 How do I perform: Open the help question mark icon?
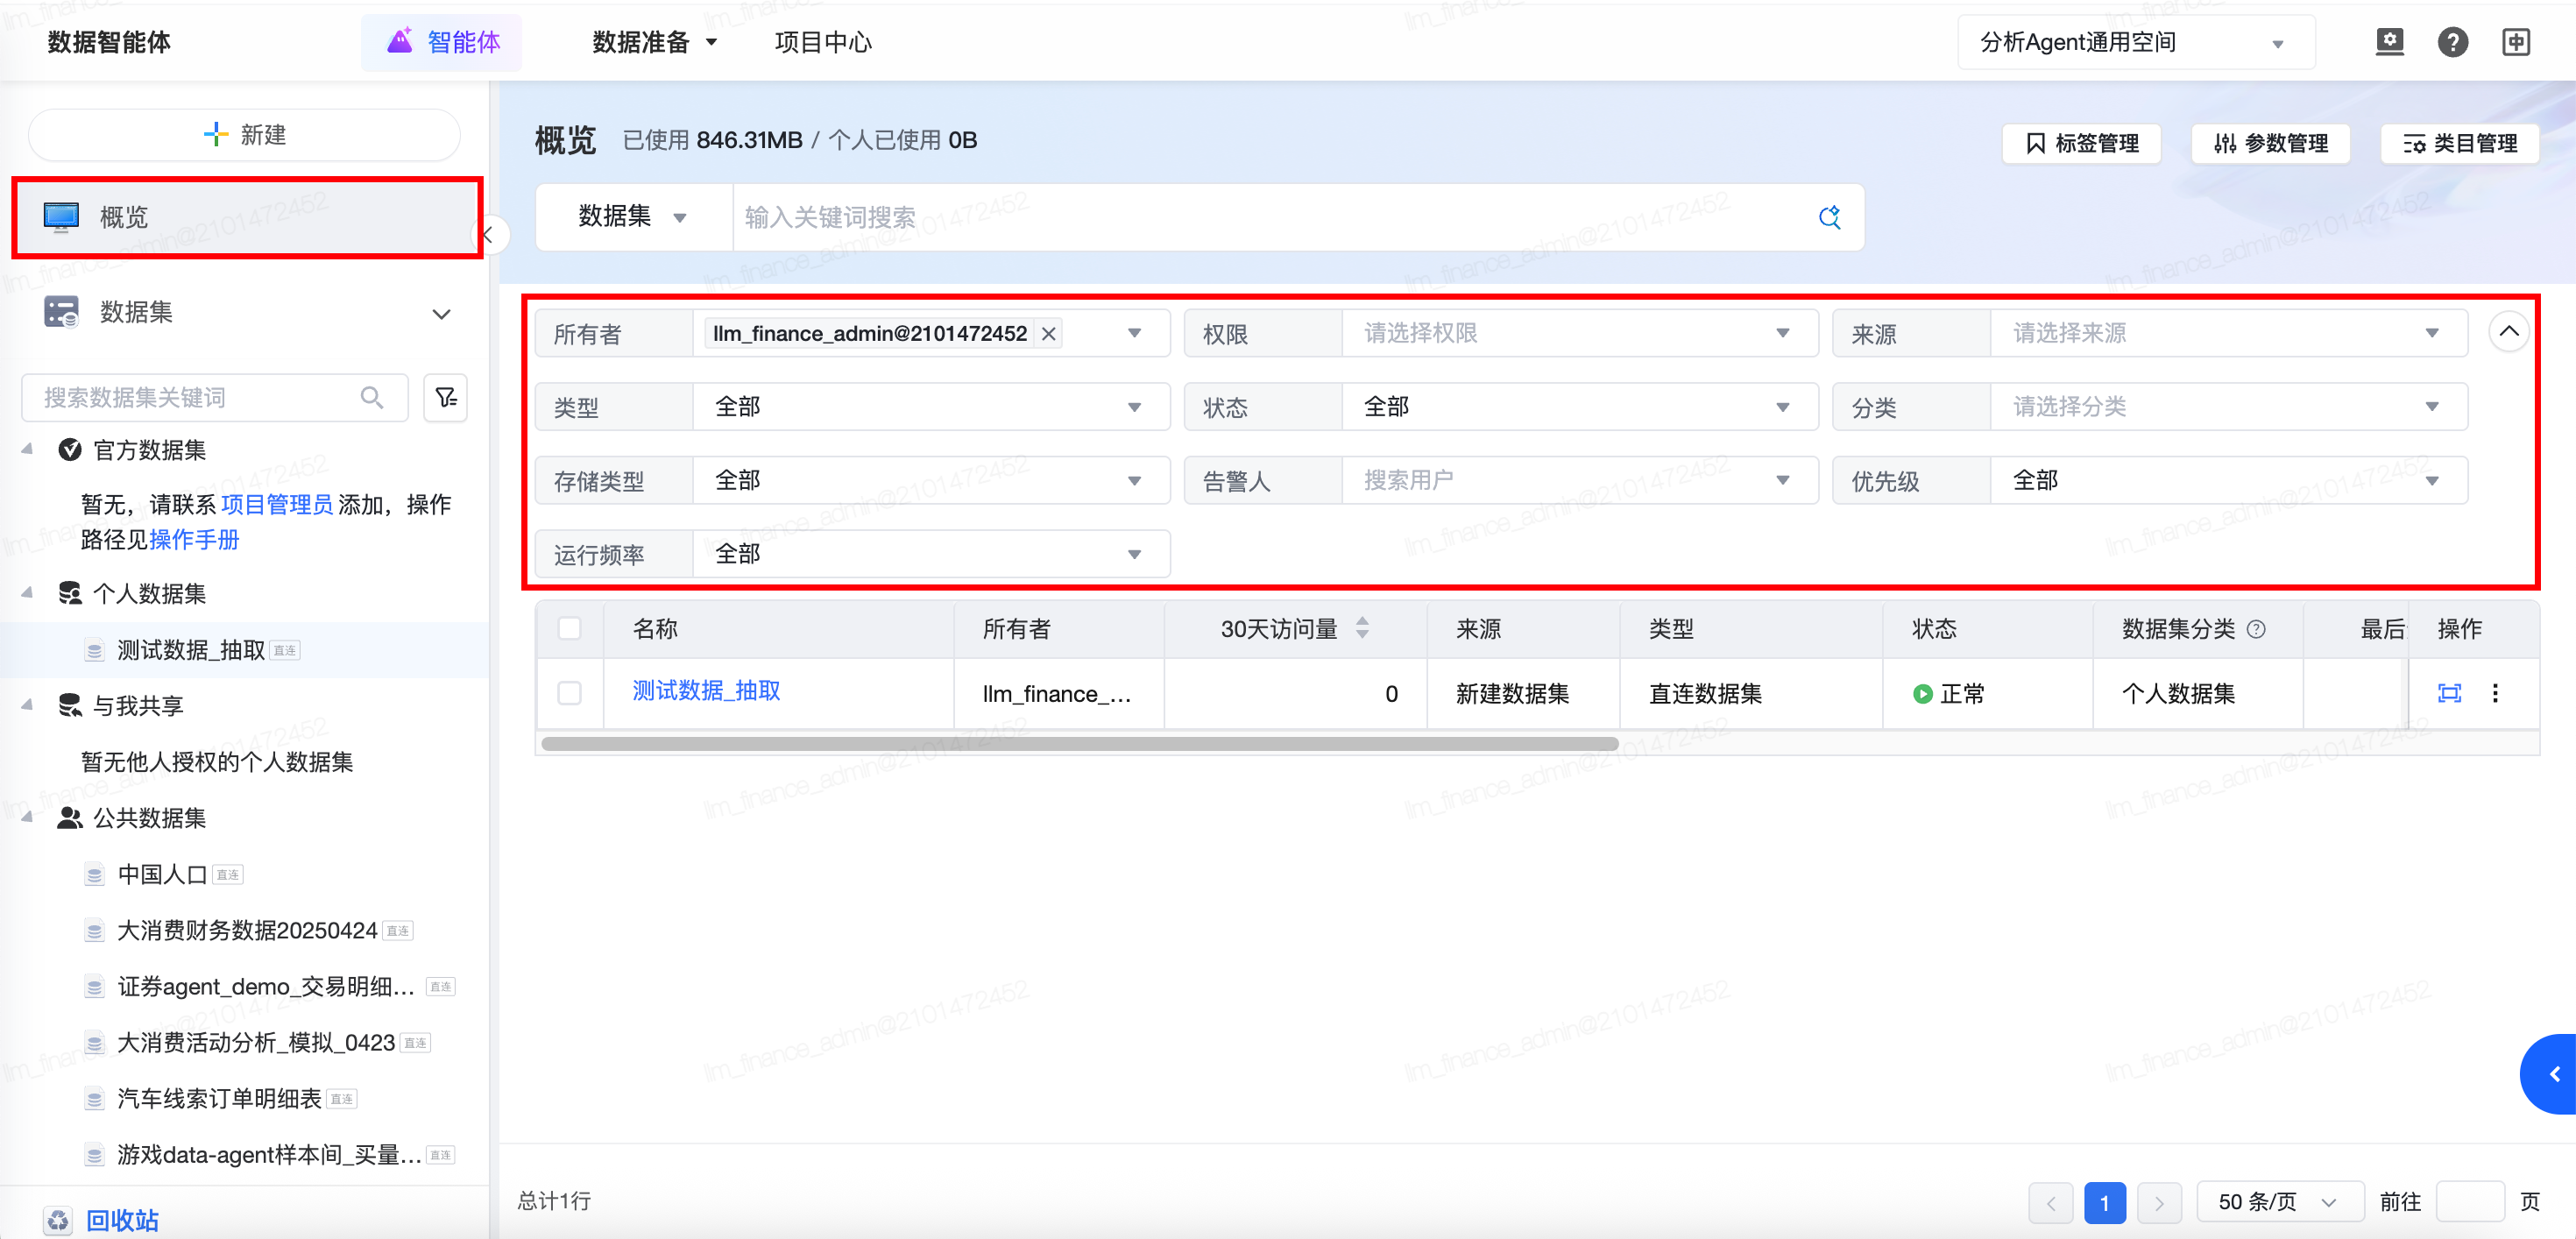pyautogui.click(x=2452, y=42)
